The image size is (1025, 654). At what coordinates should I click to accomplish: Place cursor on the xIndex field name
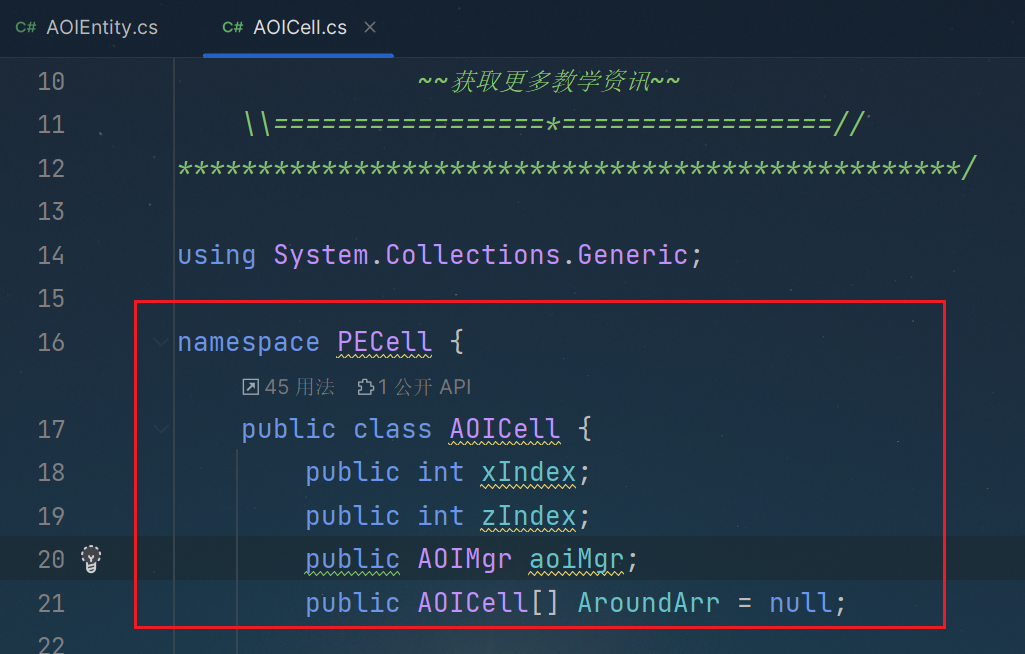(x=529, y=472)
